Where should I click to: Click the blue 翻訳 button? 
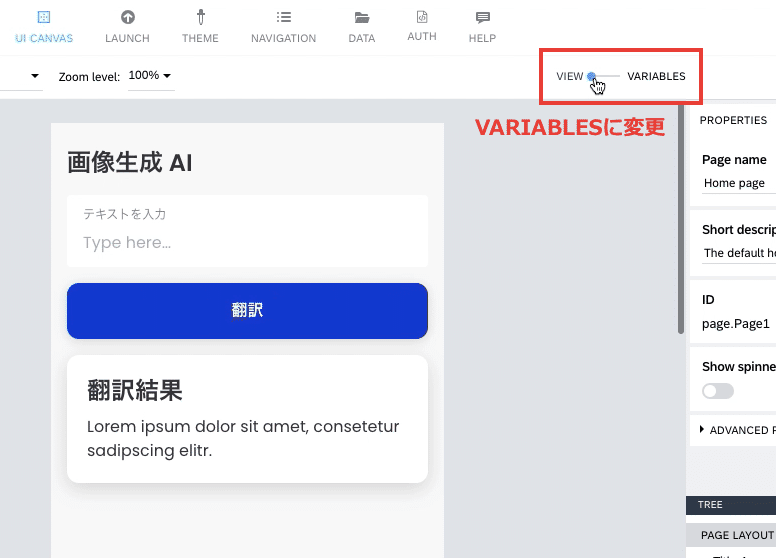click(x=247, y=311)
